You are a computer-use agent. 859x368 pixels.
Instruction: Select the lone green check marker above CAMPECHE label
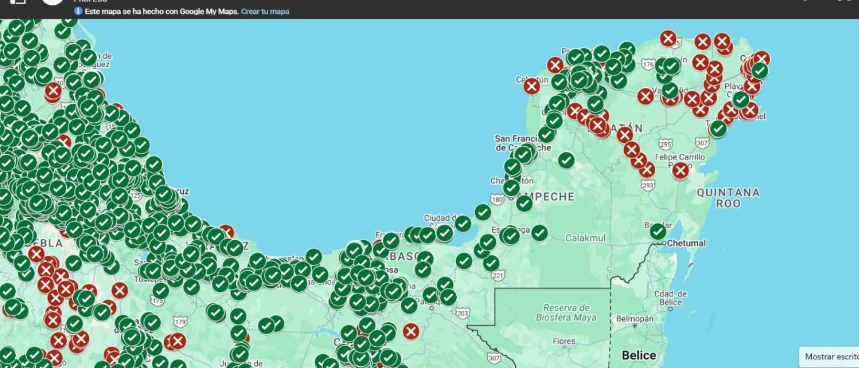[x=566, y=160]
